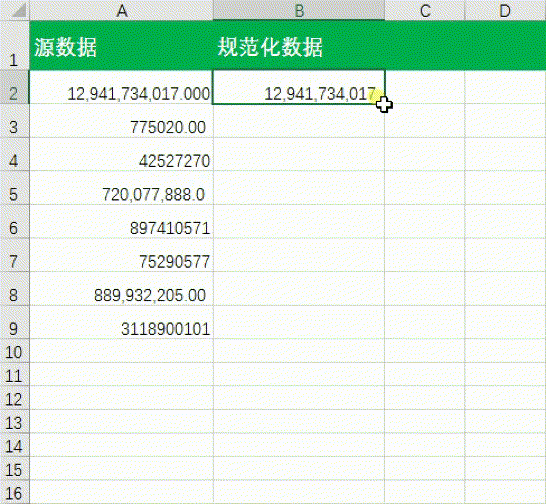Click the 规范化数据 header cell

click(x=299, y=45)
